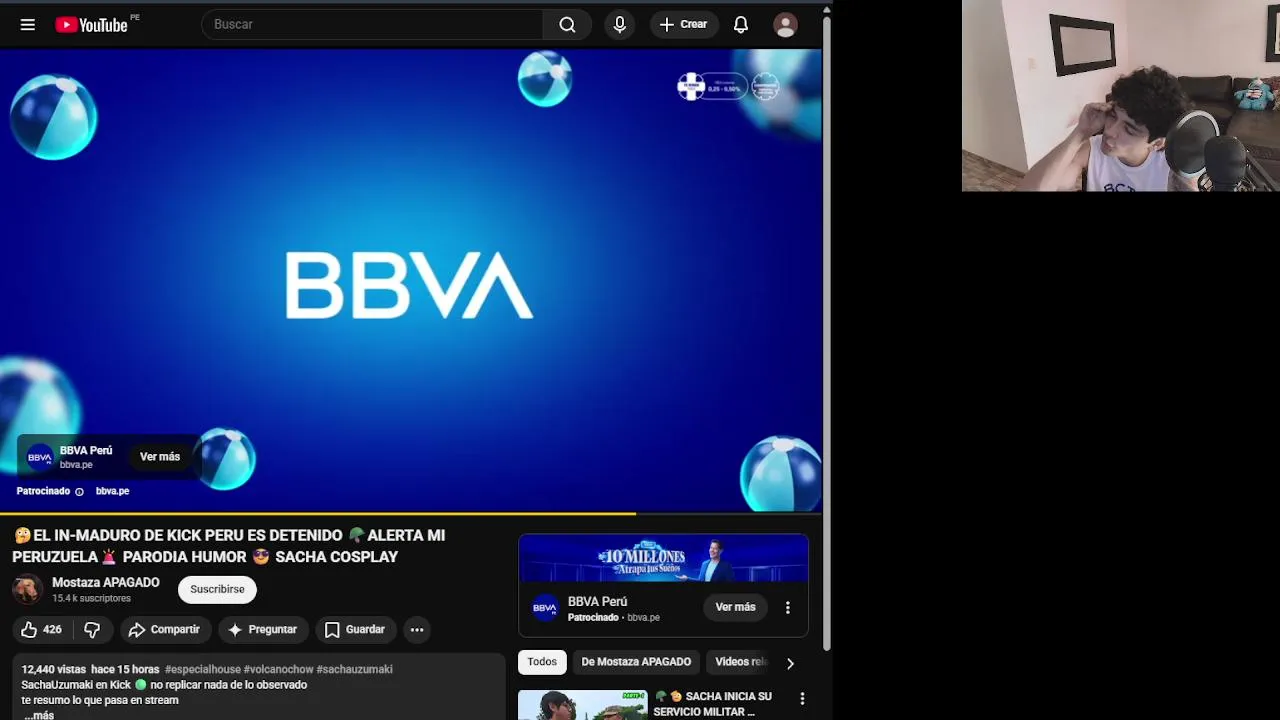This screenshot has height=720, width=1280.
Task: Show next filter chips with arrow
Action: 790,663
